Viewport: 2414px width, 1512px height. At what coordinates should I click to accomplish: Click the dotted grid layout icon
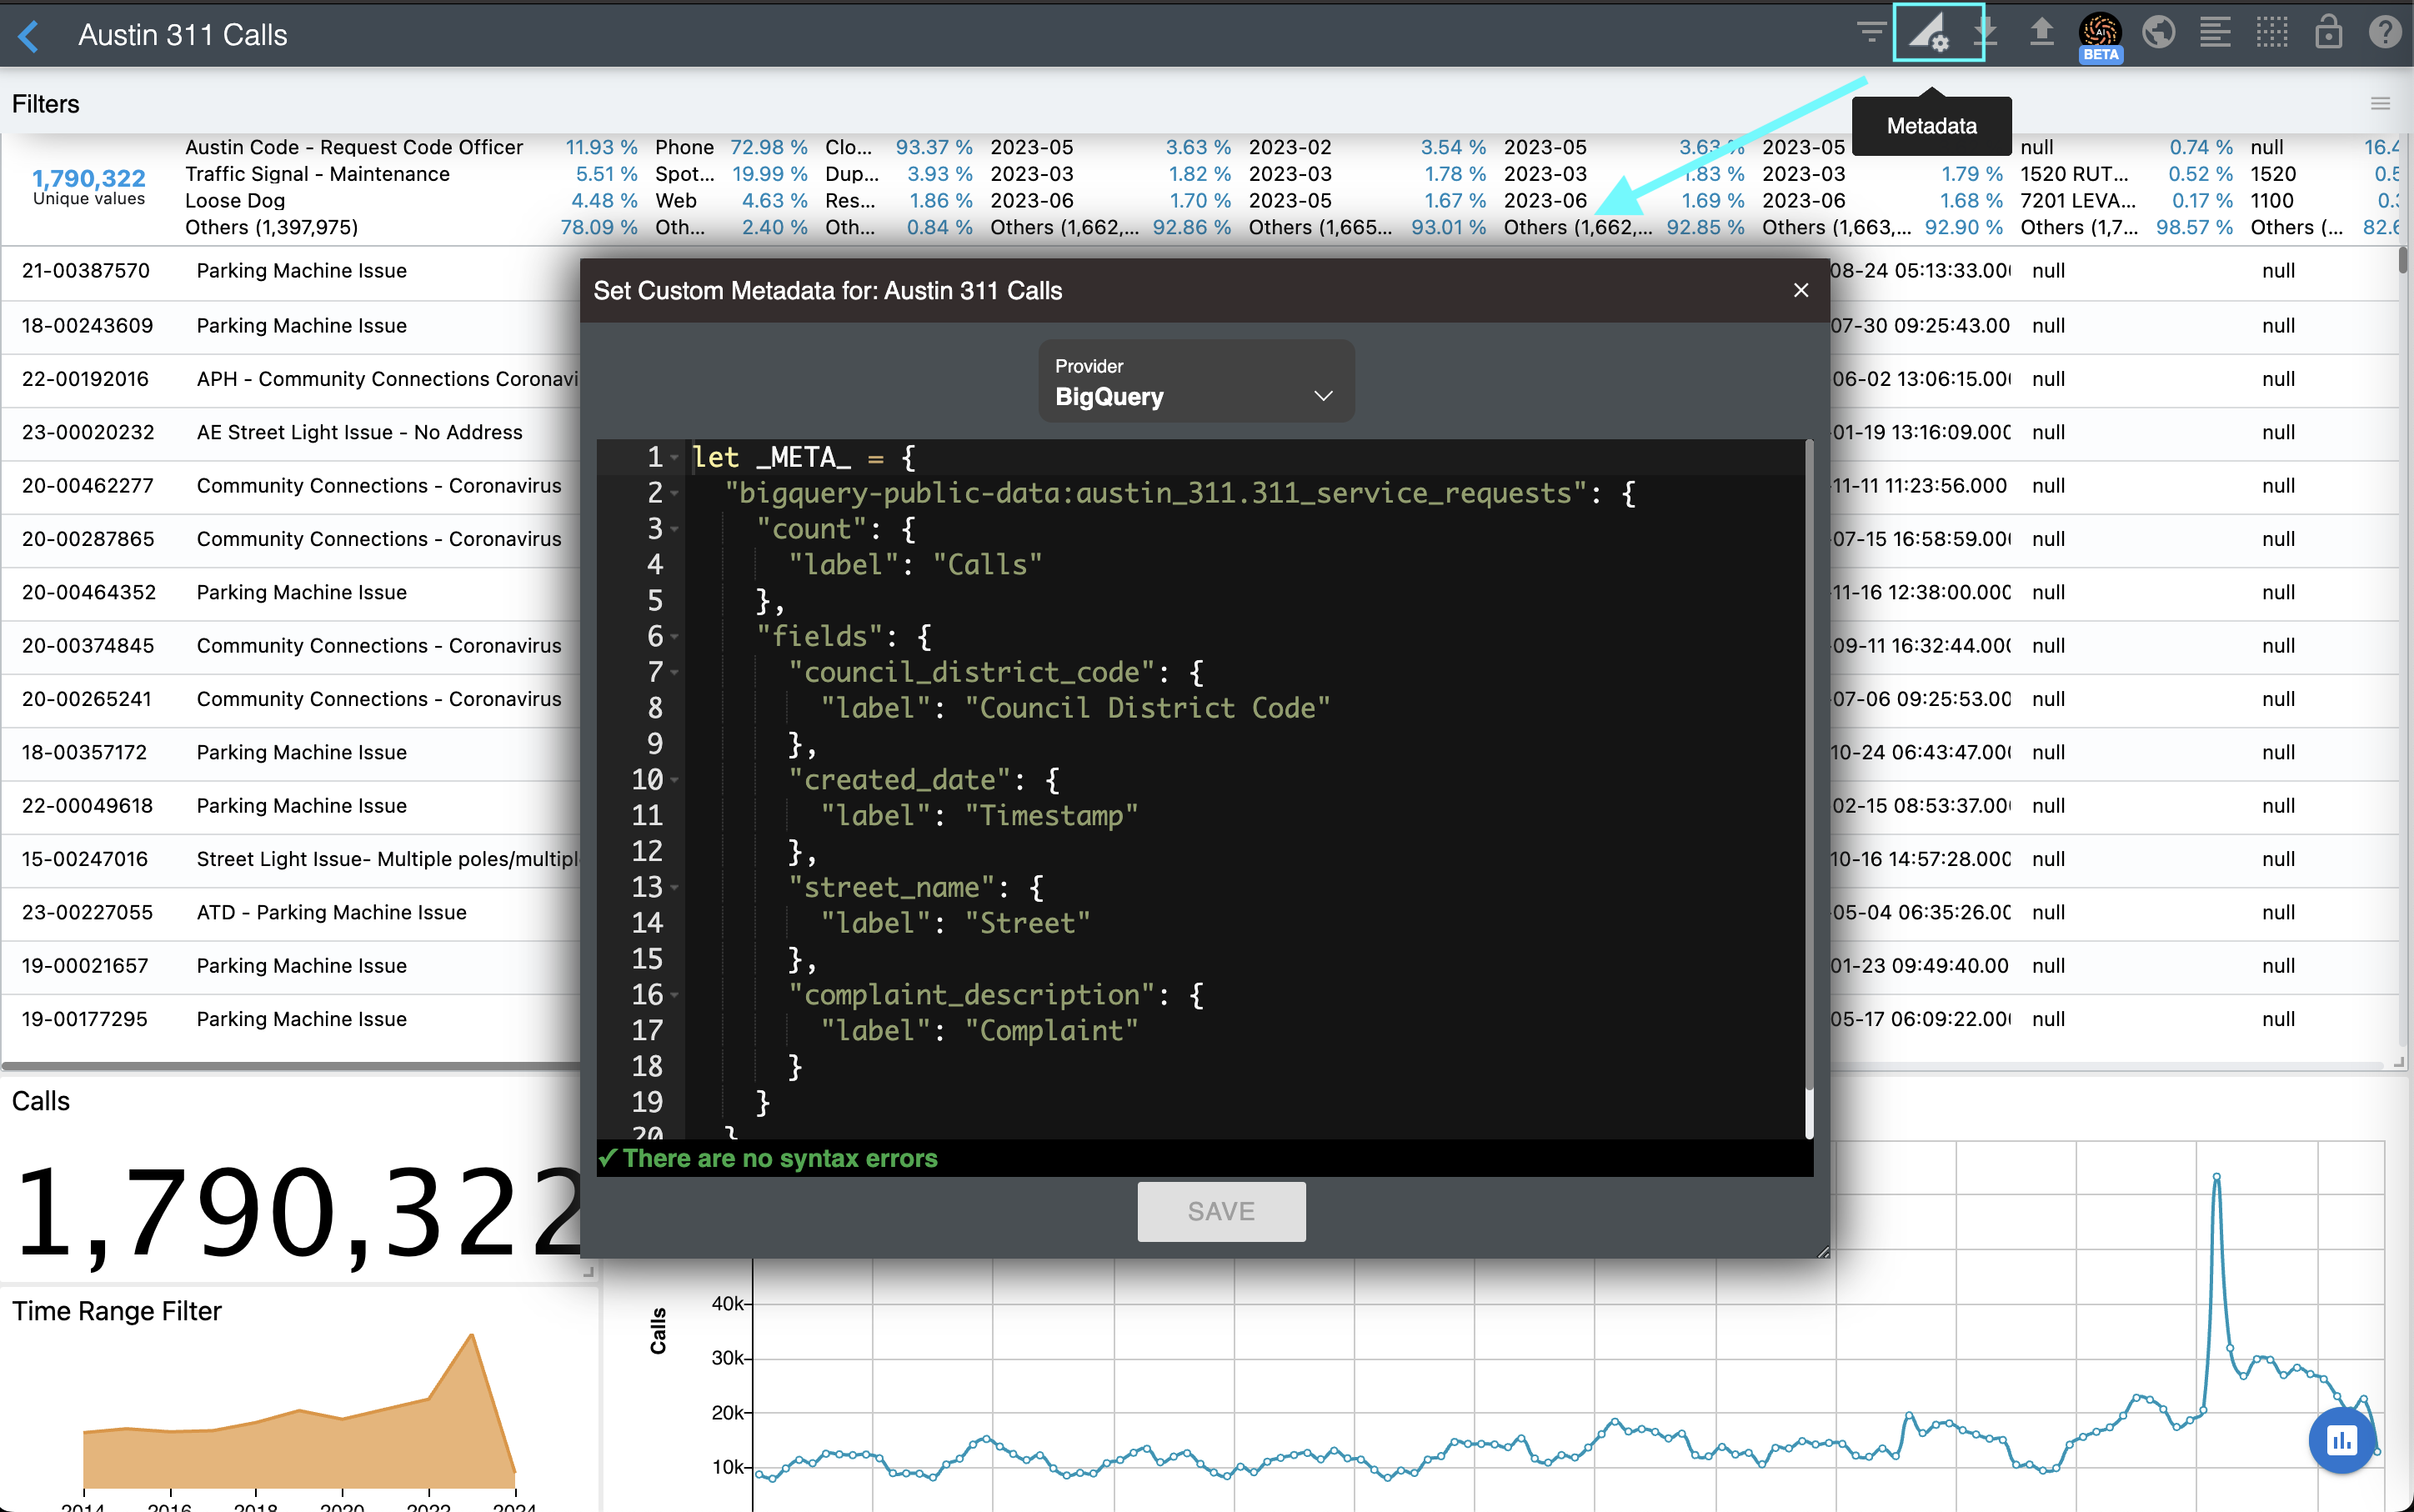pos(2272,33)
